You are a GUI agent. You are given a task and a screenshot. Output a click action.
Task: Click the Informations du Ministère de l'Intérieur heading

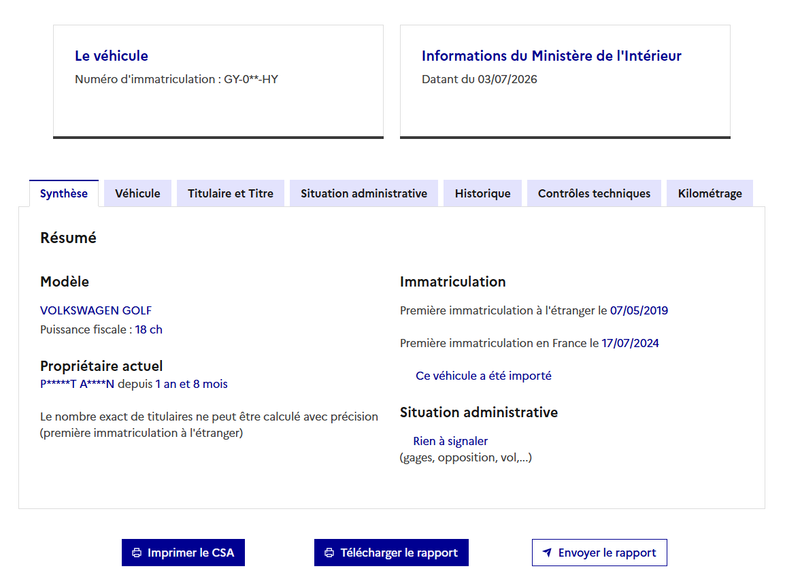552,56
